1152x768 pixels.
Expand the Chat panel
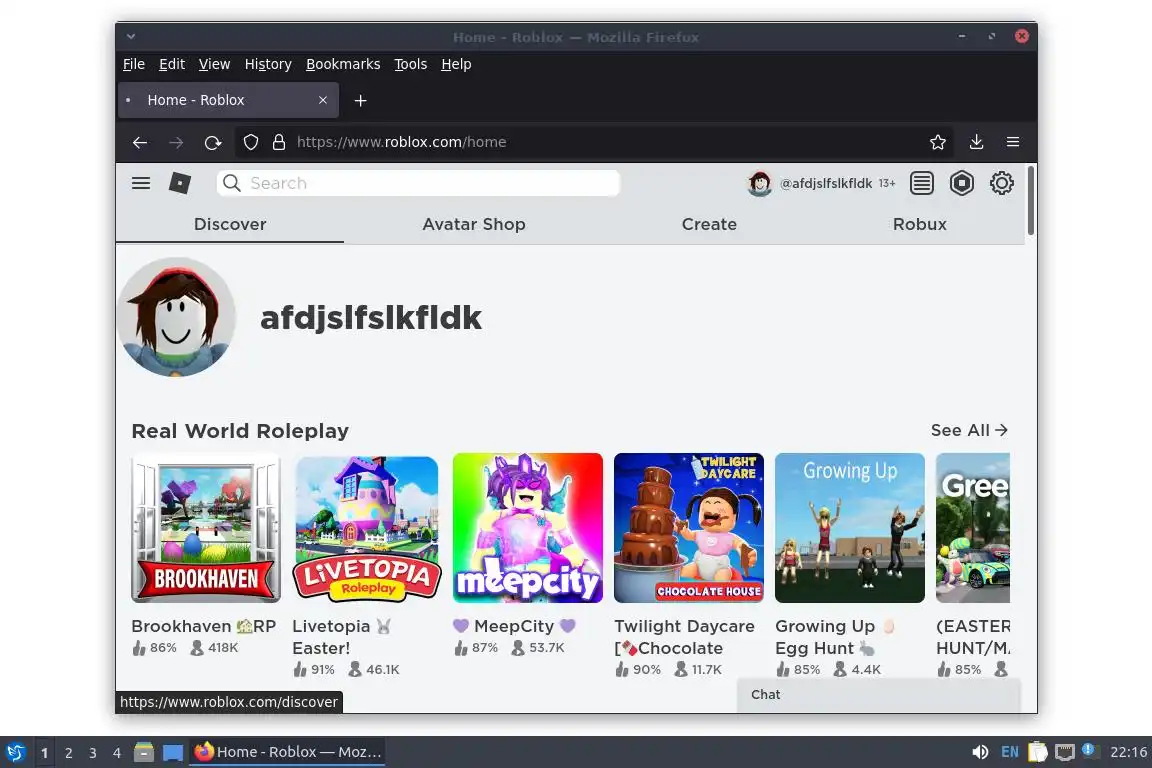pyautogui.click(x=879, y=695)
